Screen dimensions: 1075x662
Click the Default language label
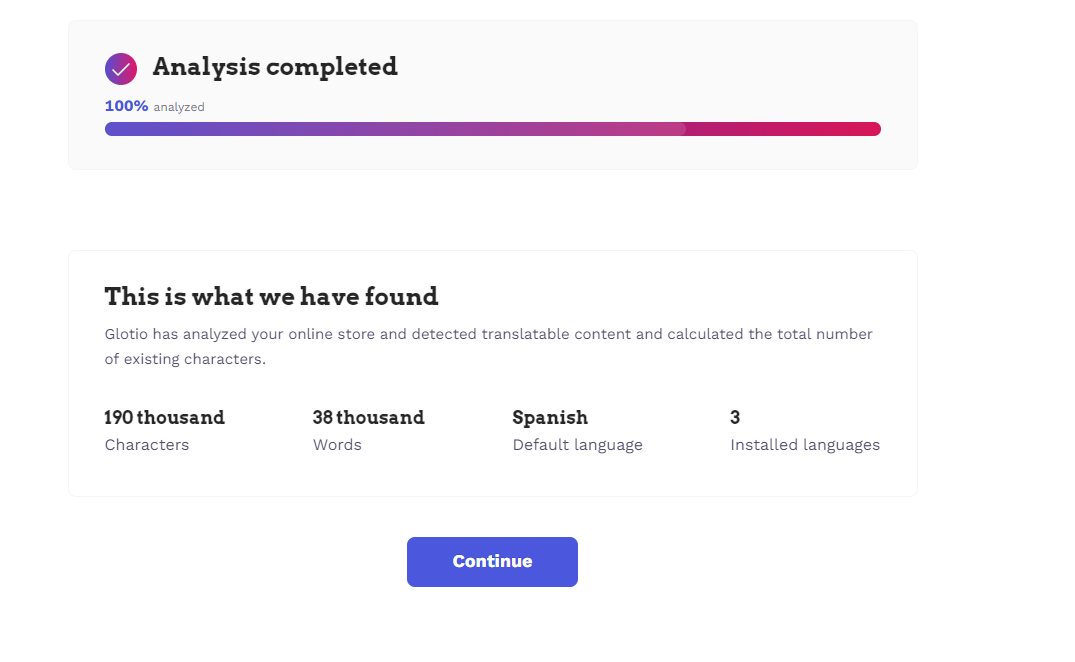(x=578, y=445)
